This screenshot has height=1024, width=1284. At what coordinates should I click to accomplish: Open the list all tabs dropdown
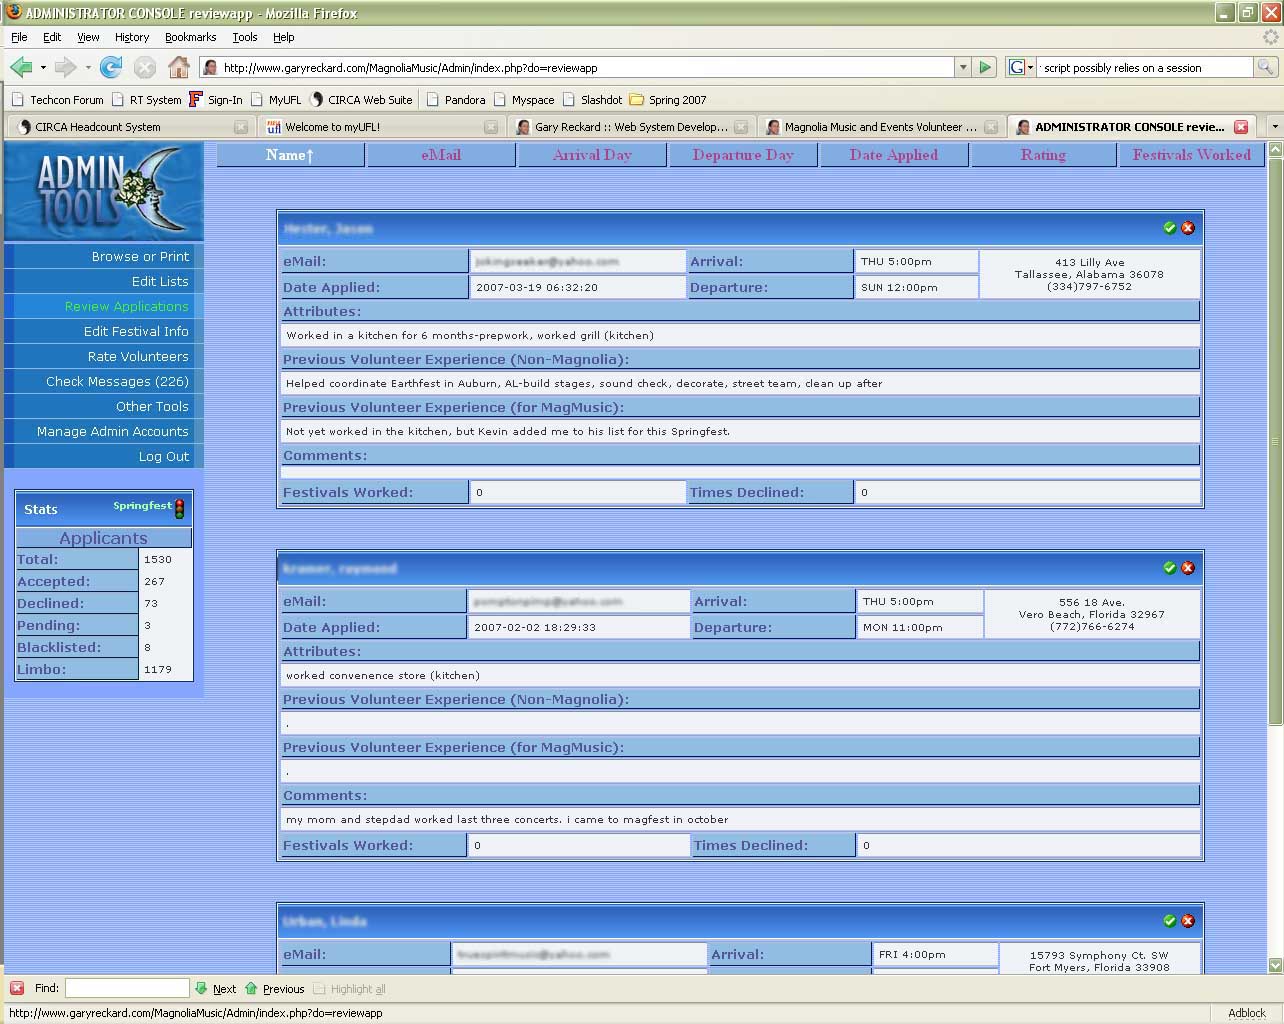tap(1273, 127)
